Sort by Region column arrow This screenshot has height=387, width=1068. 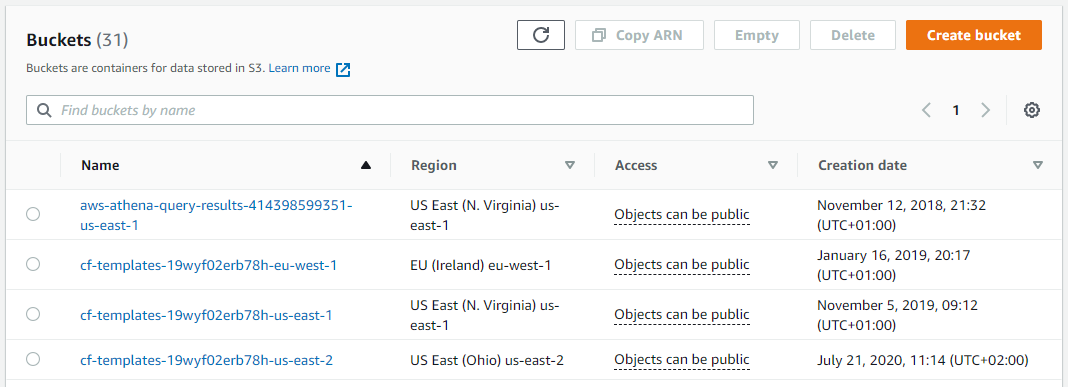570,165
